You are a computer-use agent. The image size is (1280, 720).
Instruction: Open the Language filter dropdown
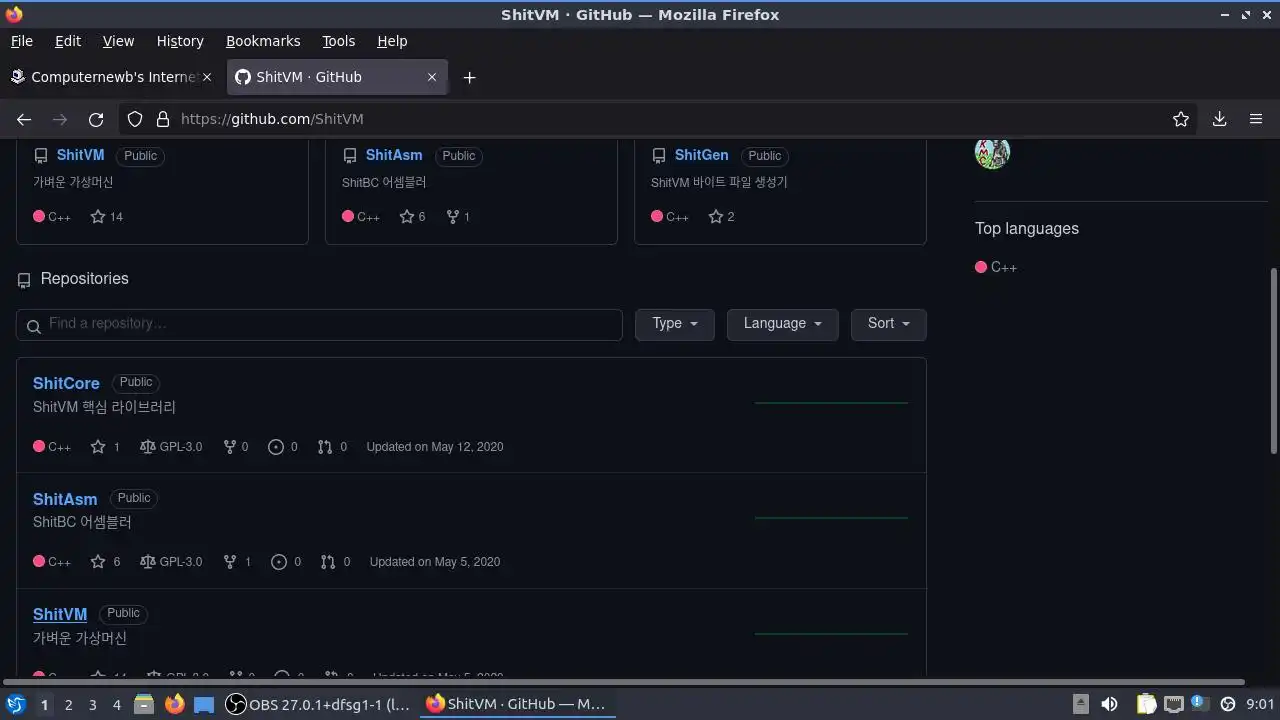(x=783, y=324)
